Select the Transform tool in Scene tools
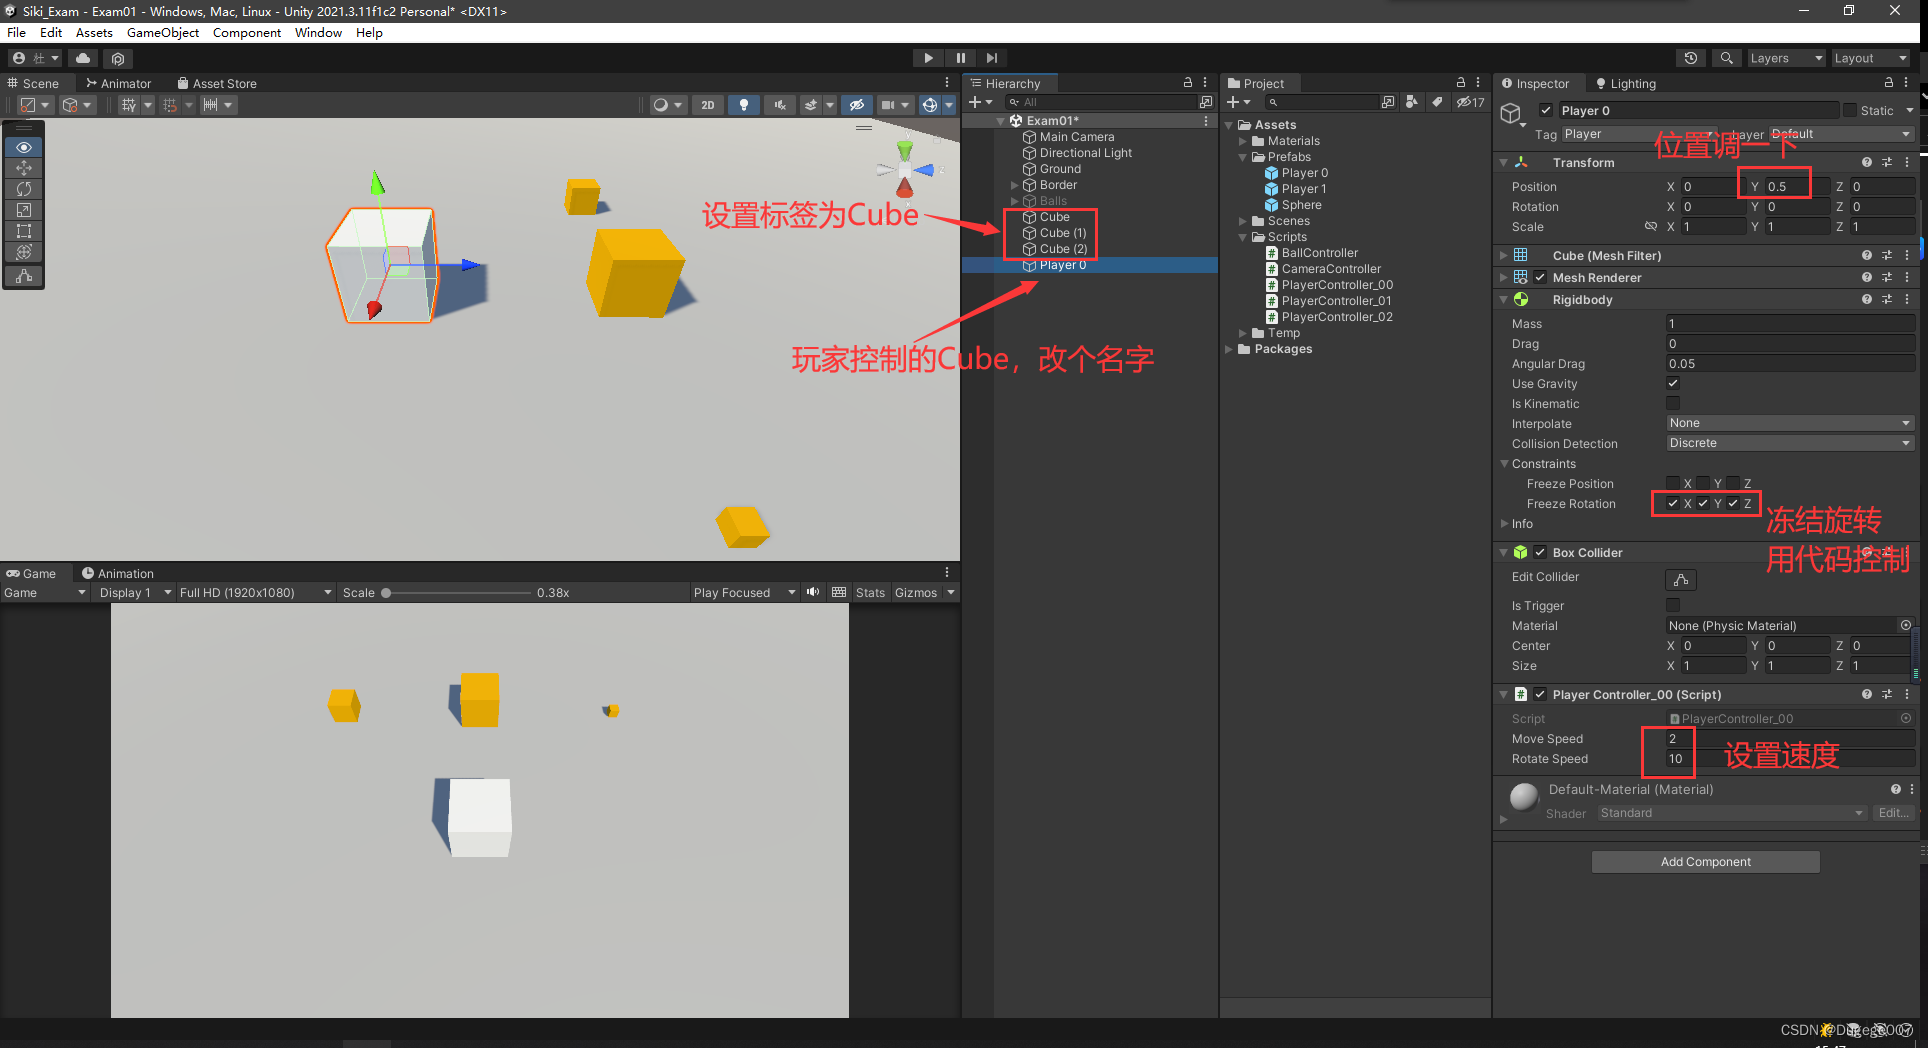This screenshot has width=1928, height=1048. coord(24,252)
